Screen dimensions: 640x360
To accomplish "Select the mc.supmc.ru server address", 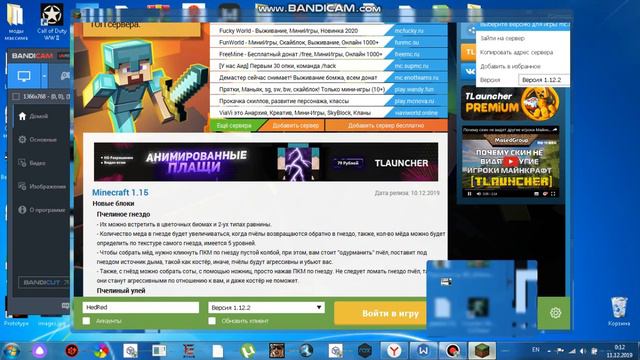I will [x=411, y=66].
